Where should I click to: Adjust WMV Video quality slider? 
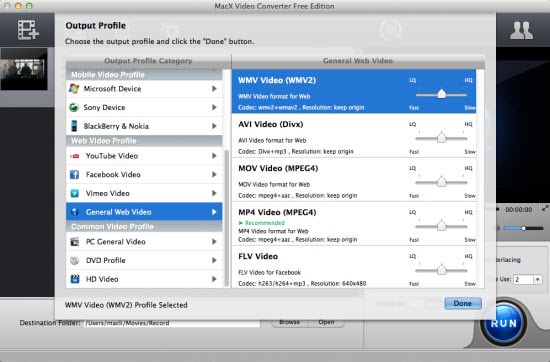[441, 94]
